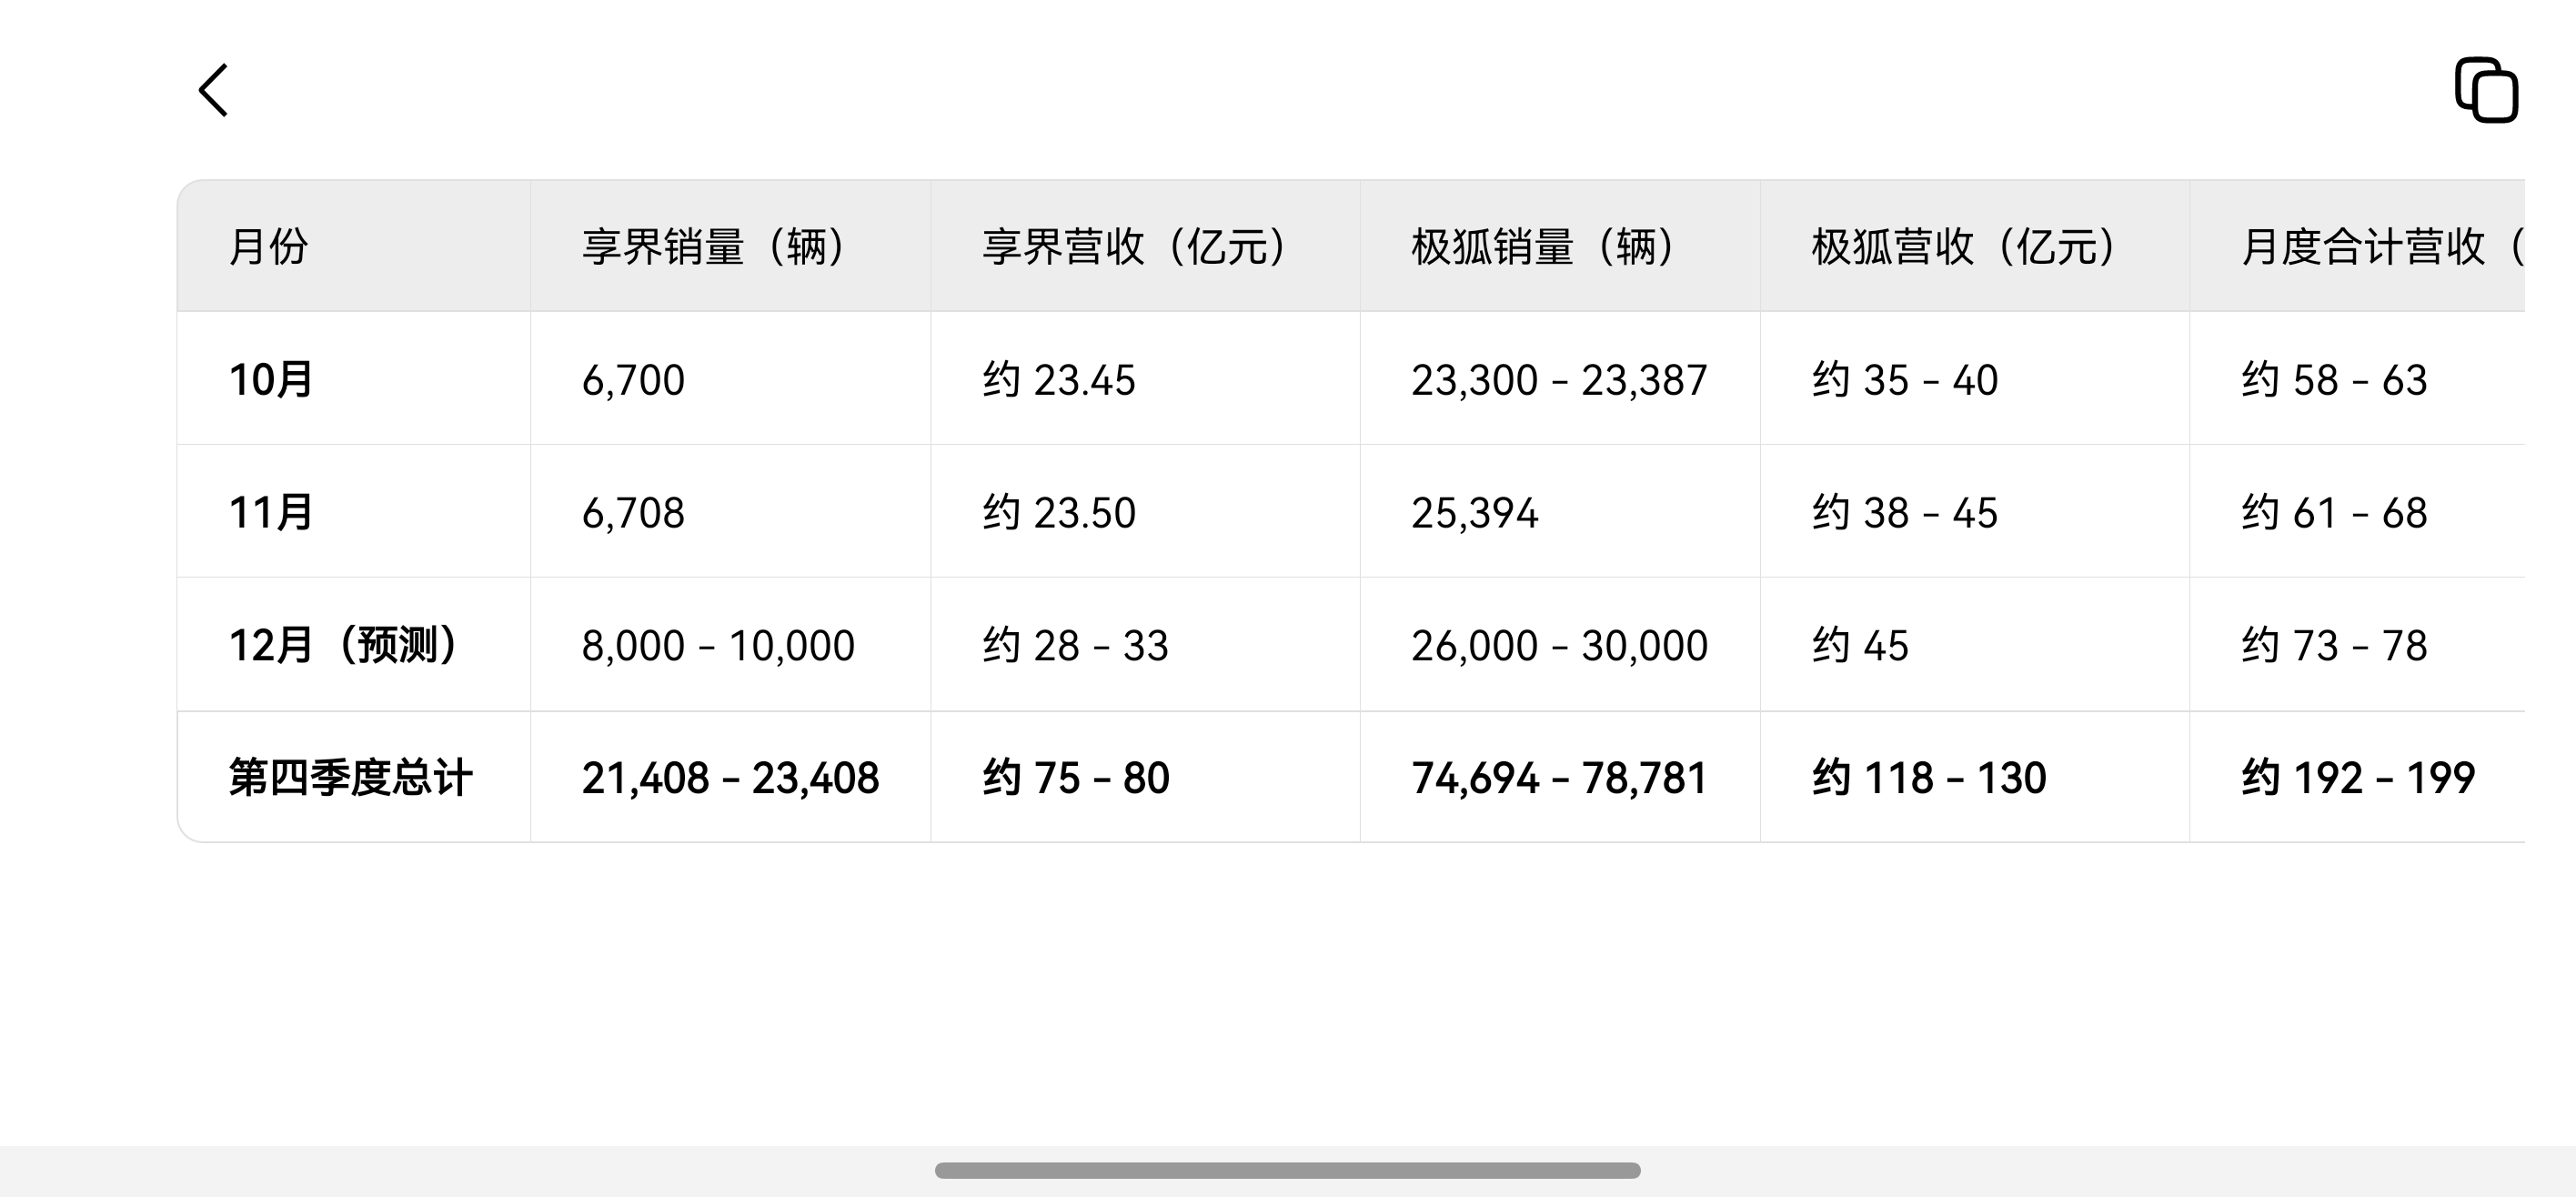Click the 第四季度总计 row label

(350, 778)
